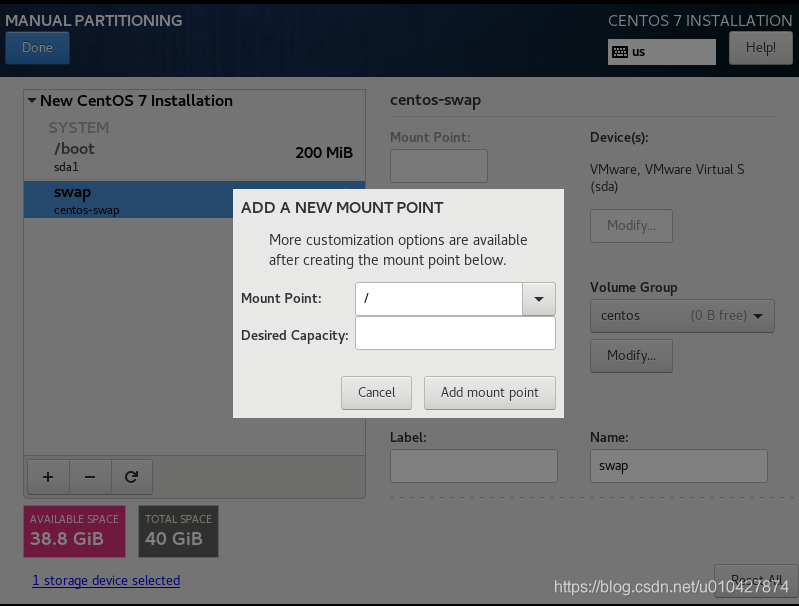Open the 1 storage device selected link
Image resolution: width=799 pixels, height=606 pixels.
(106, 581)
